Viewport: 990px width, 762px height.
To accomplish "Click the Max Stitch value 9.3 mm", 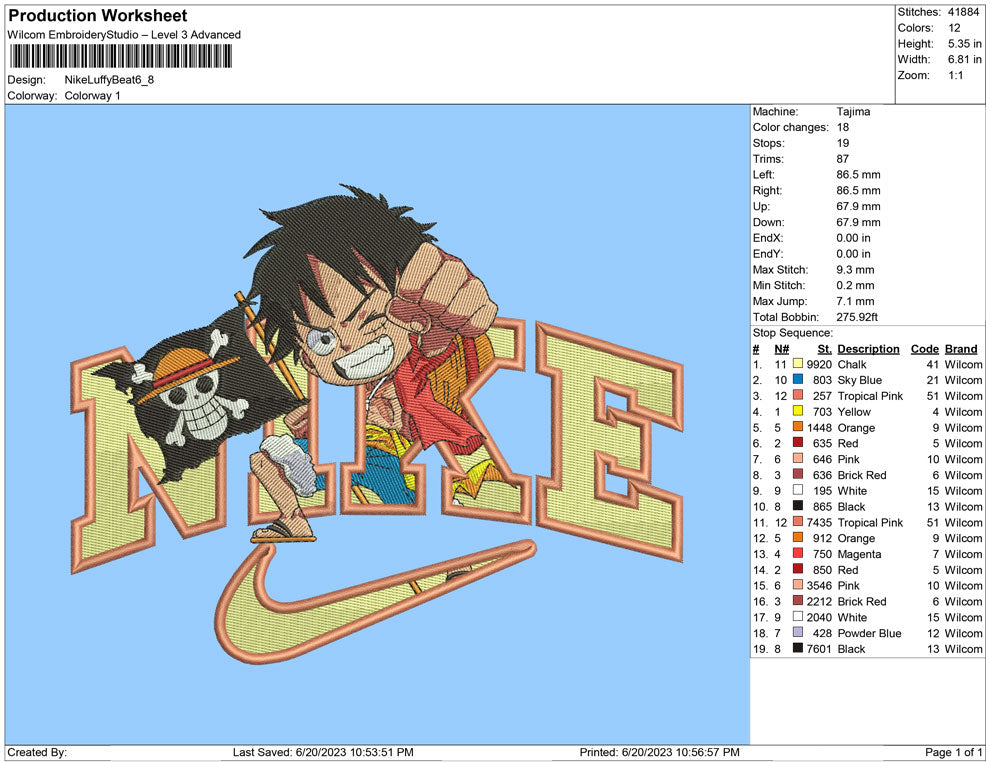I will pos(856,270).
